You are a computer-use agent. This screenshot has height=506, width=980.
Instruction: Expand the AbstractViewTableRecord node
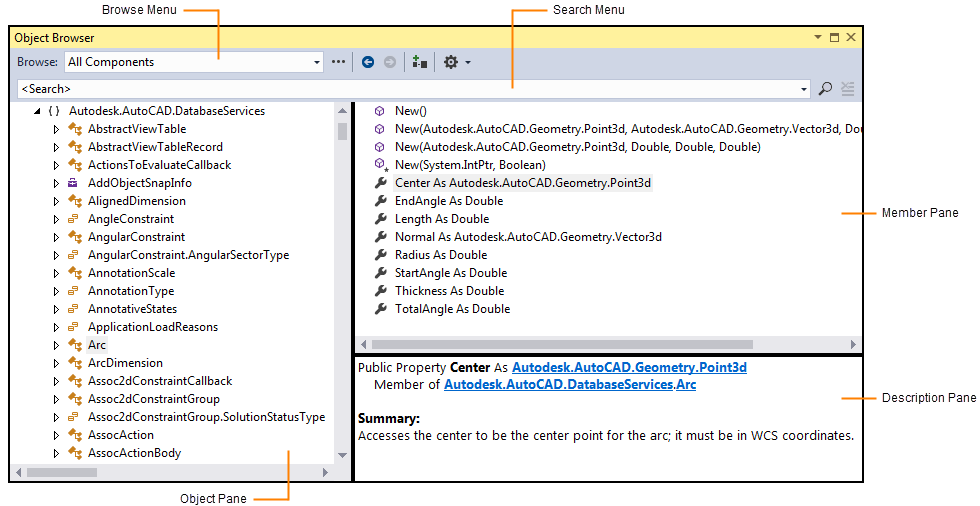(x=56, y=147)
